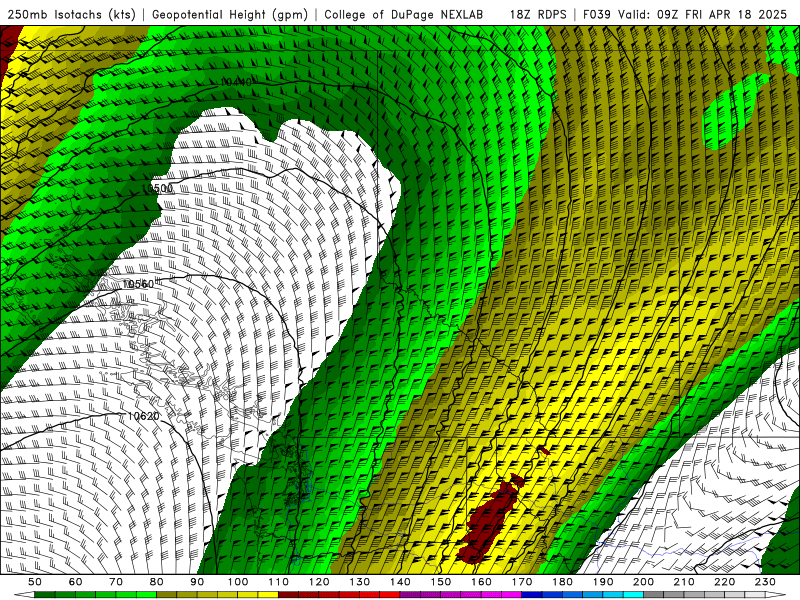Click the 60 knots color bar label
Screen dimensions: 800x600
(76, 582)
